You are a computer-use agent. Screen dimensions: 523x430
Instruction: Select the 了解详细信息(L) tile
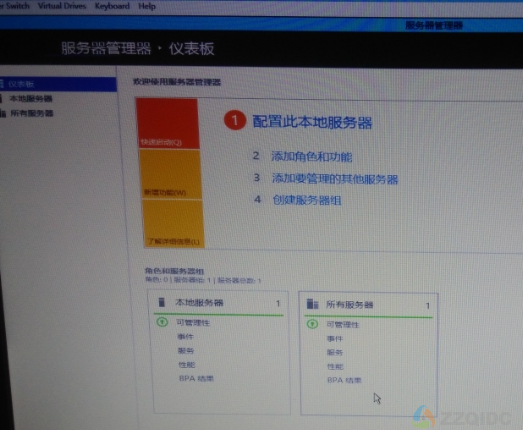click(x=173, y=224)
